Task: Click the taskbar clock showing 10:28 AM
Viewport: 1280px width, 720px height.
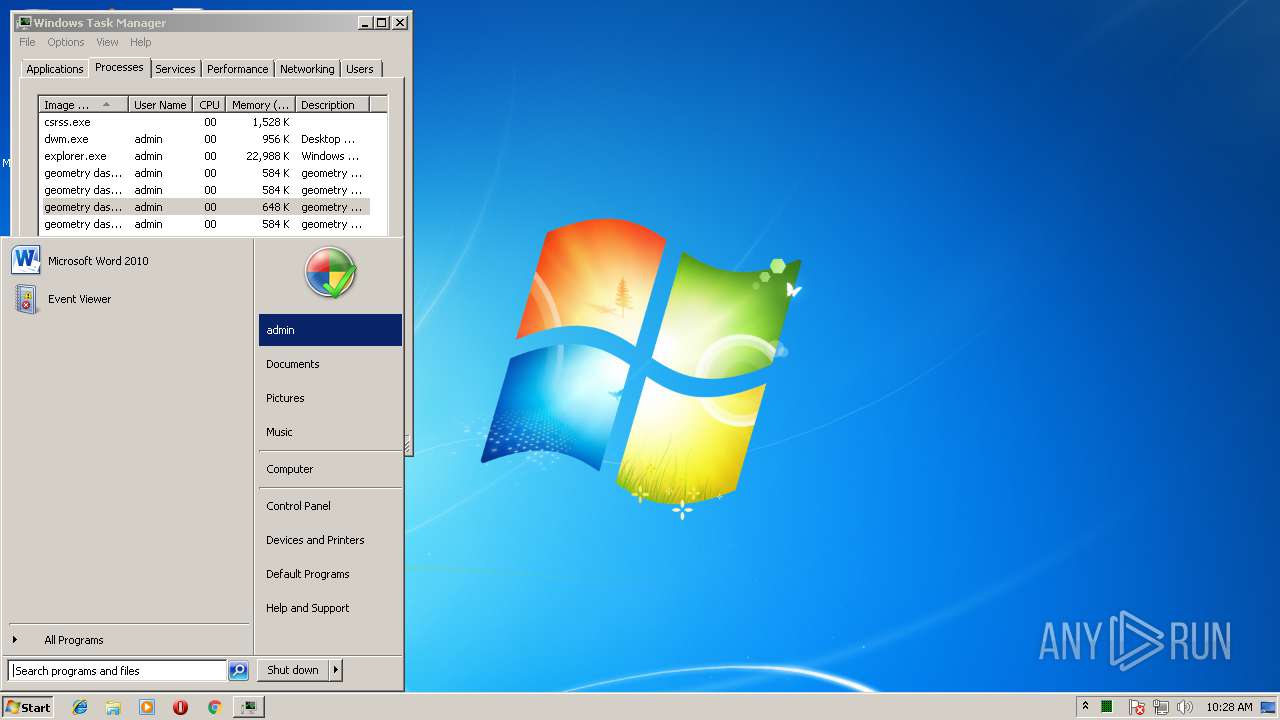Action: (1229, 707)
